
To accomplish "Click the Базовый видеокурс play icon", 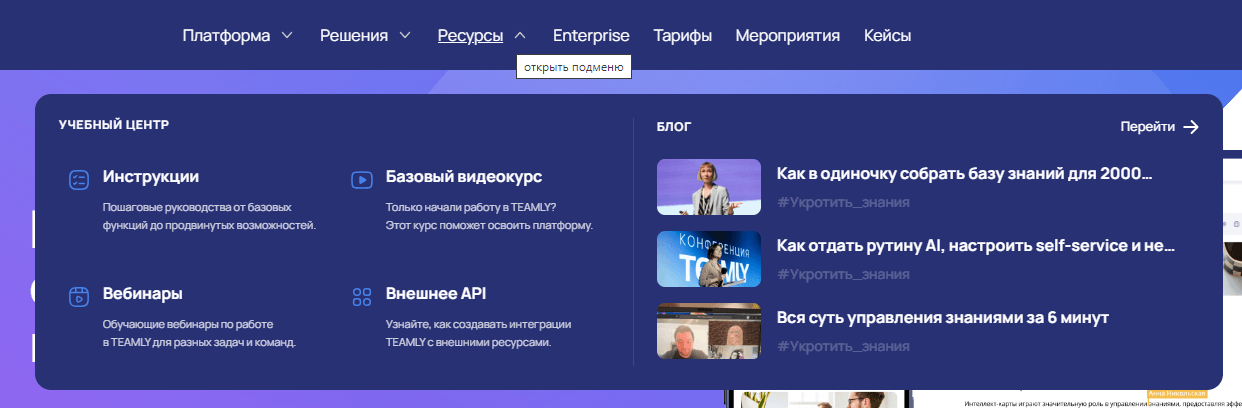I will (x=362, y=180).
